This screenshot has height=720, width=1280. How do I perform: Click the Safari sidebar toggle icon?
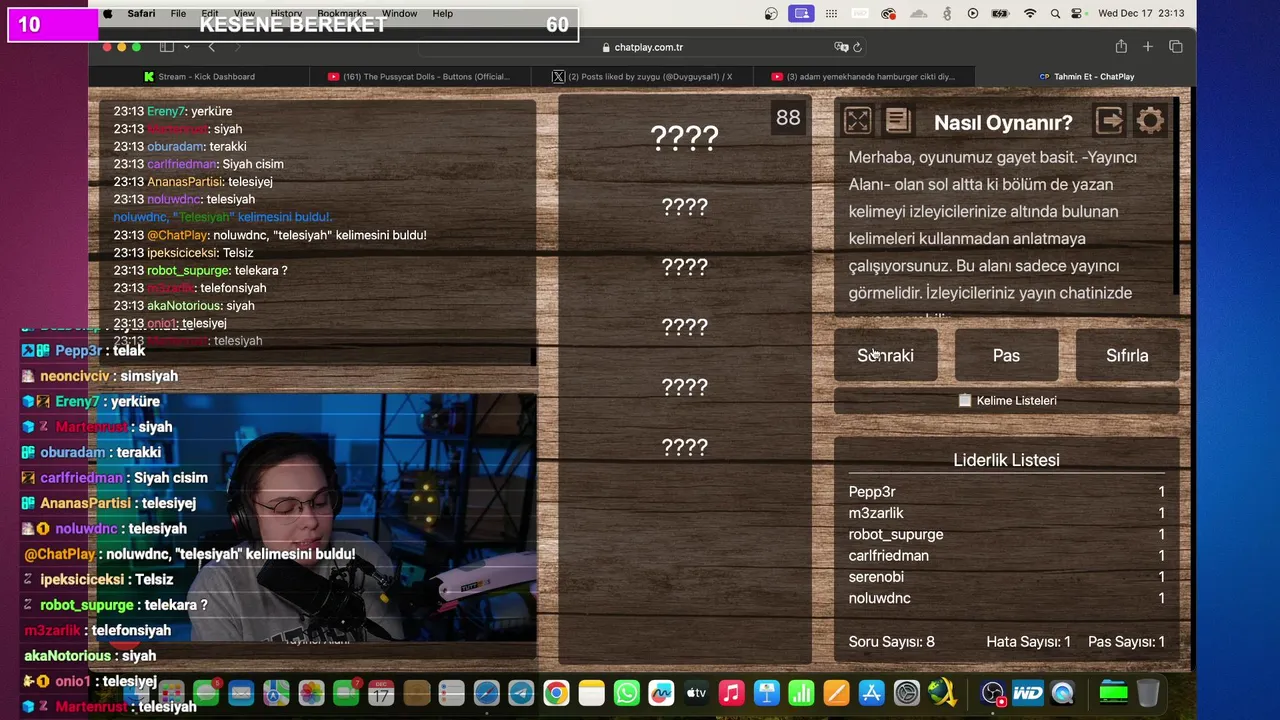(167, 47)
